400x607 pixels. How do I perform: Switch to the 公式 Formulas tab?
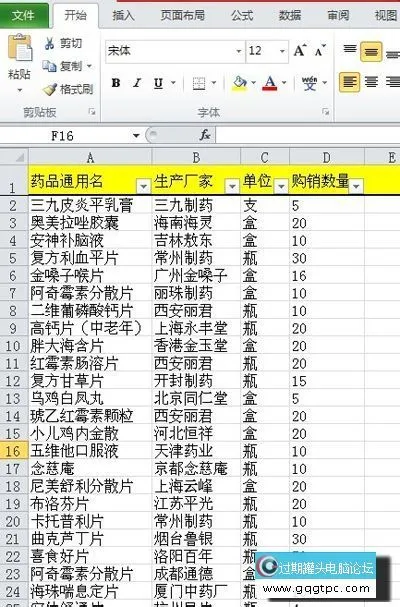coord(242,15)
